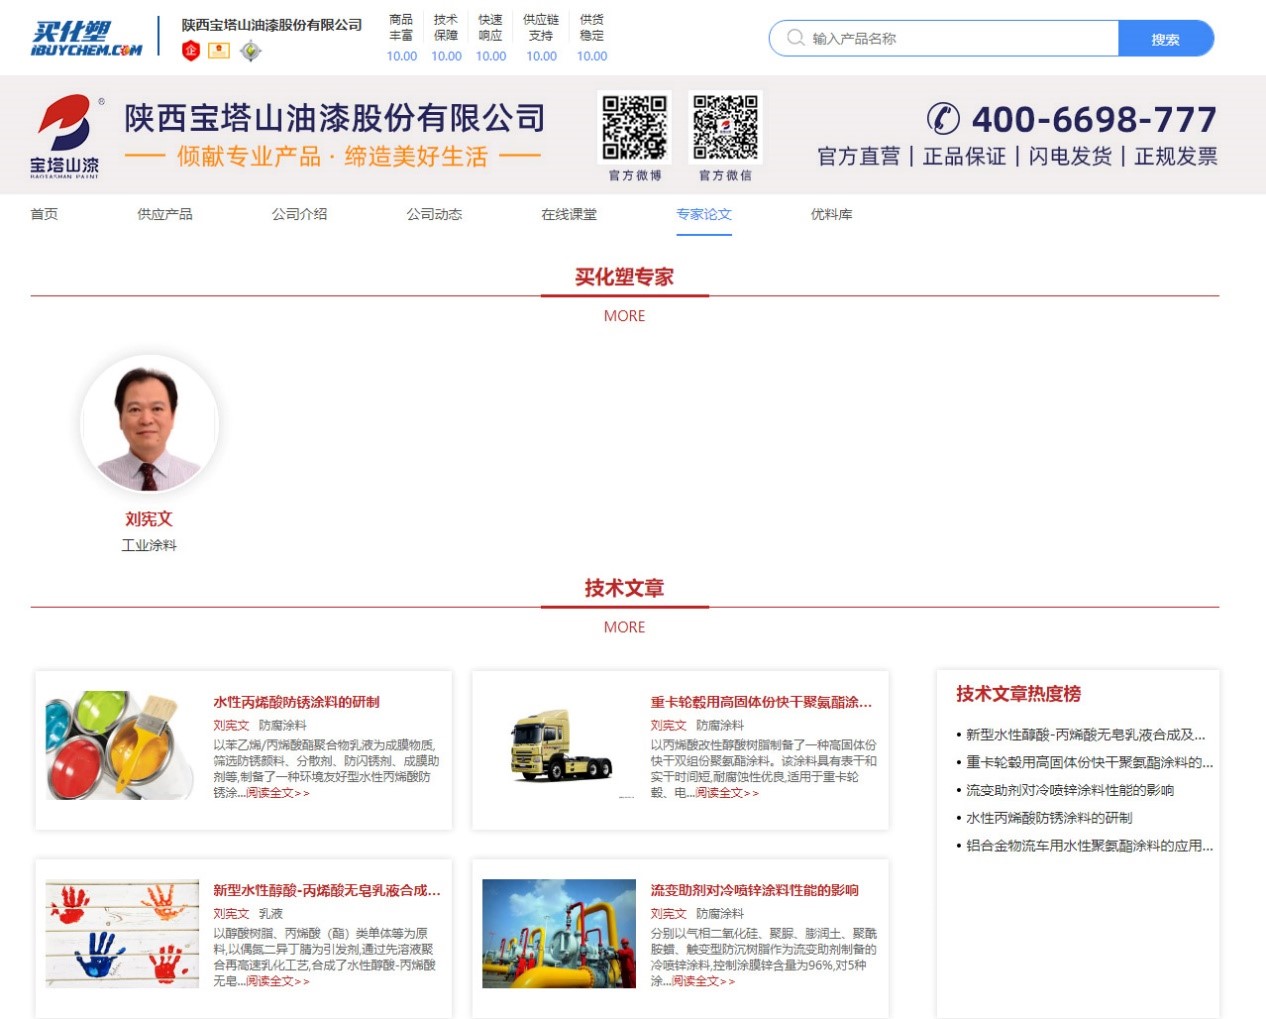Open the 优料库 tab
The width and height of the screenshot is (1266, 1019).
coord(832,214)
